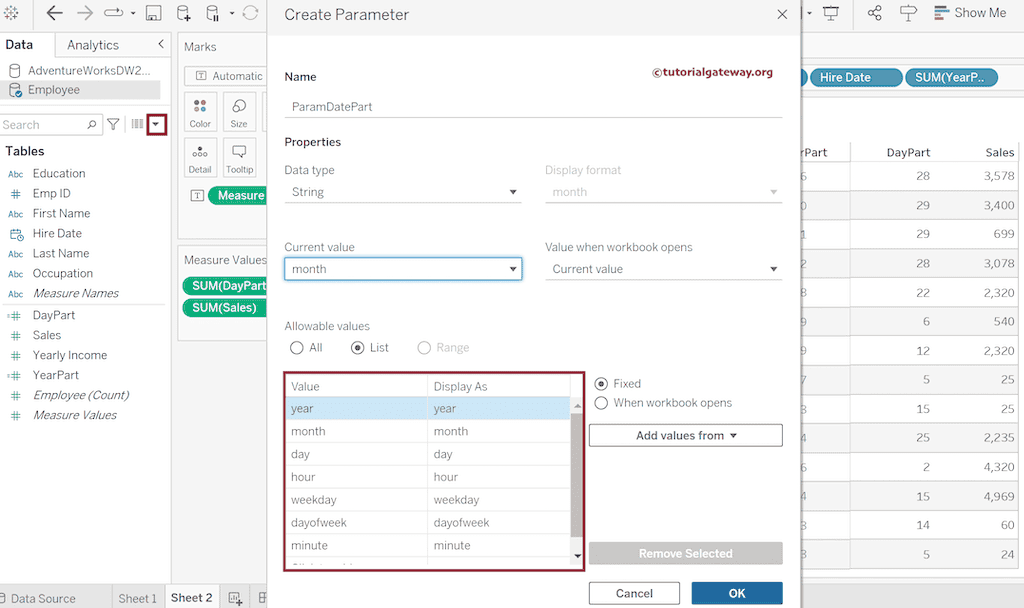Click the Tableau logo icon
The height and width of the screenshot is (608, 1024).
click(11, 12)
